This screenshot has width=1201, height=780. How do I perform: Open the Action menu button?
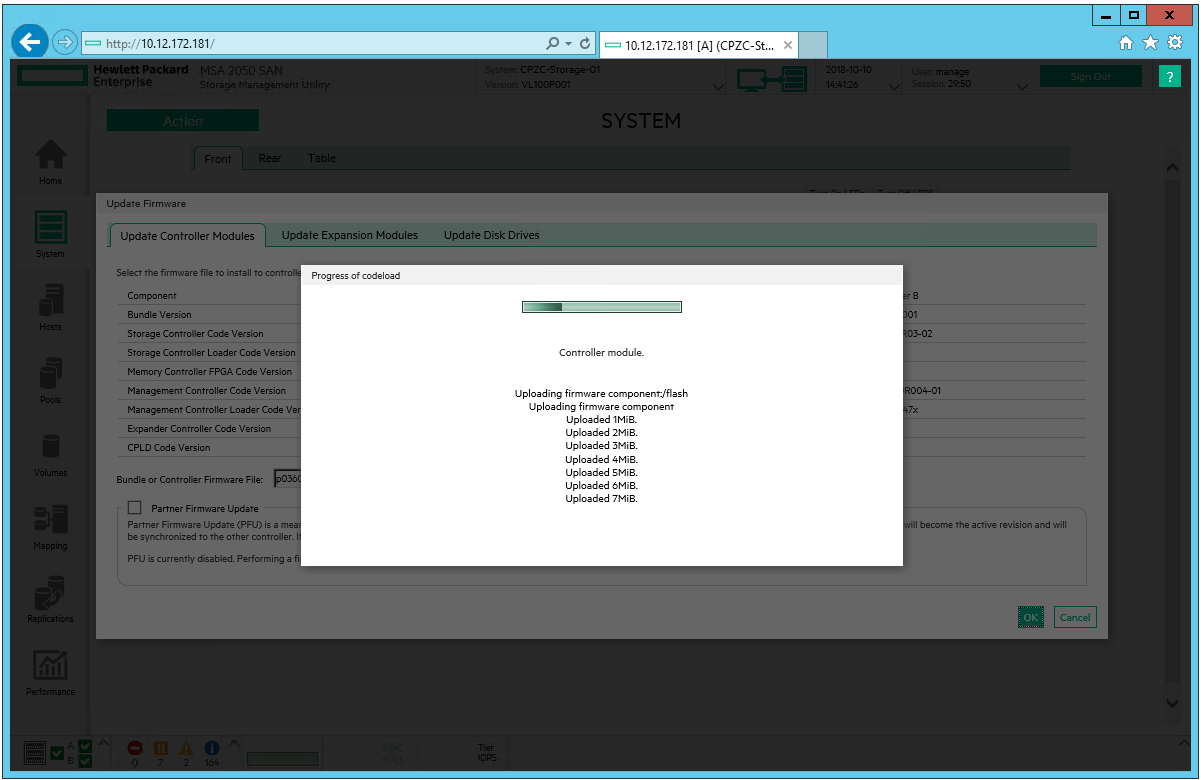coord(183,121)
